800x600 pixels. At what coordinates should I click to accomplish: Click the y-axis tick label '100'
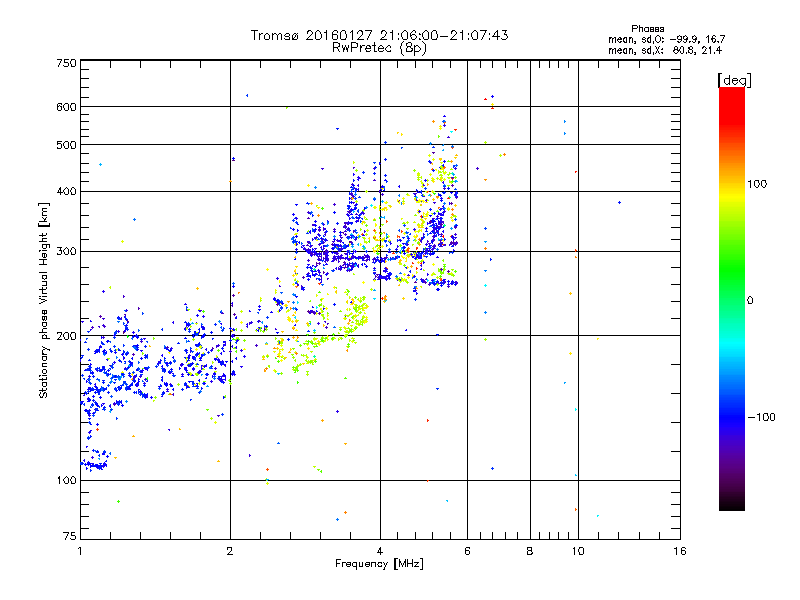point(66,480)
